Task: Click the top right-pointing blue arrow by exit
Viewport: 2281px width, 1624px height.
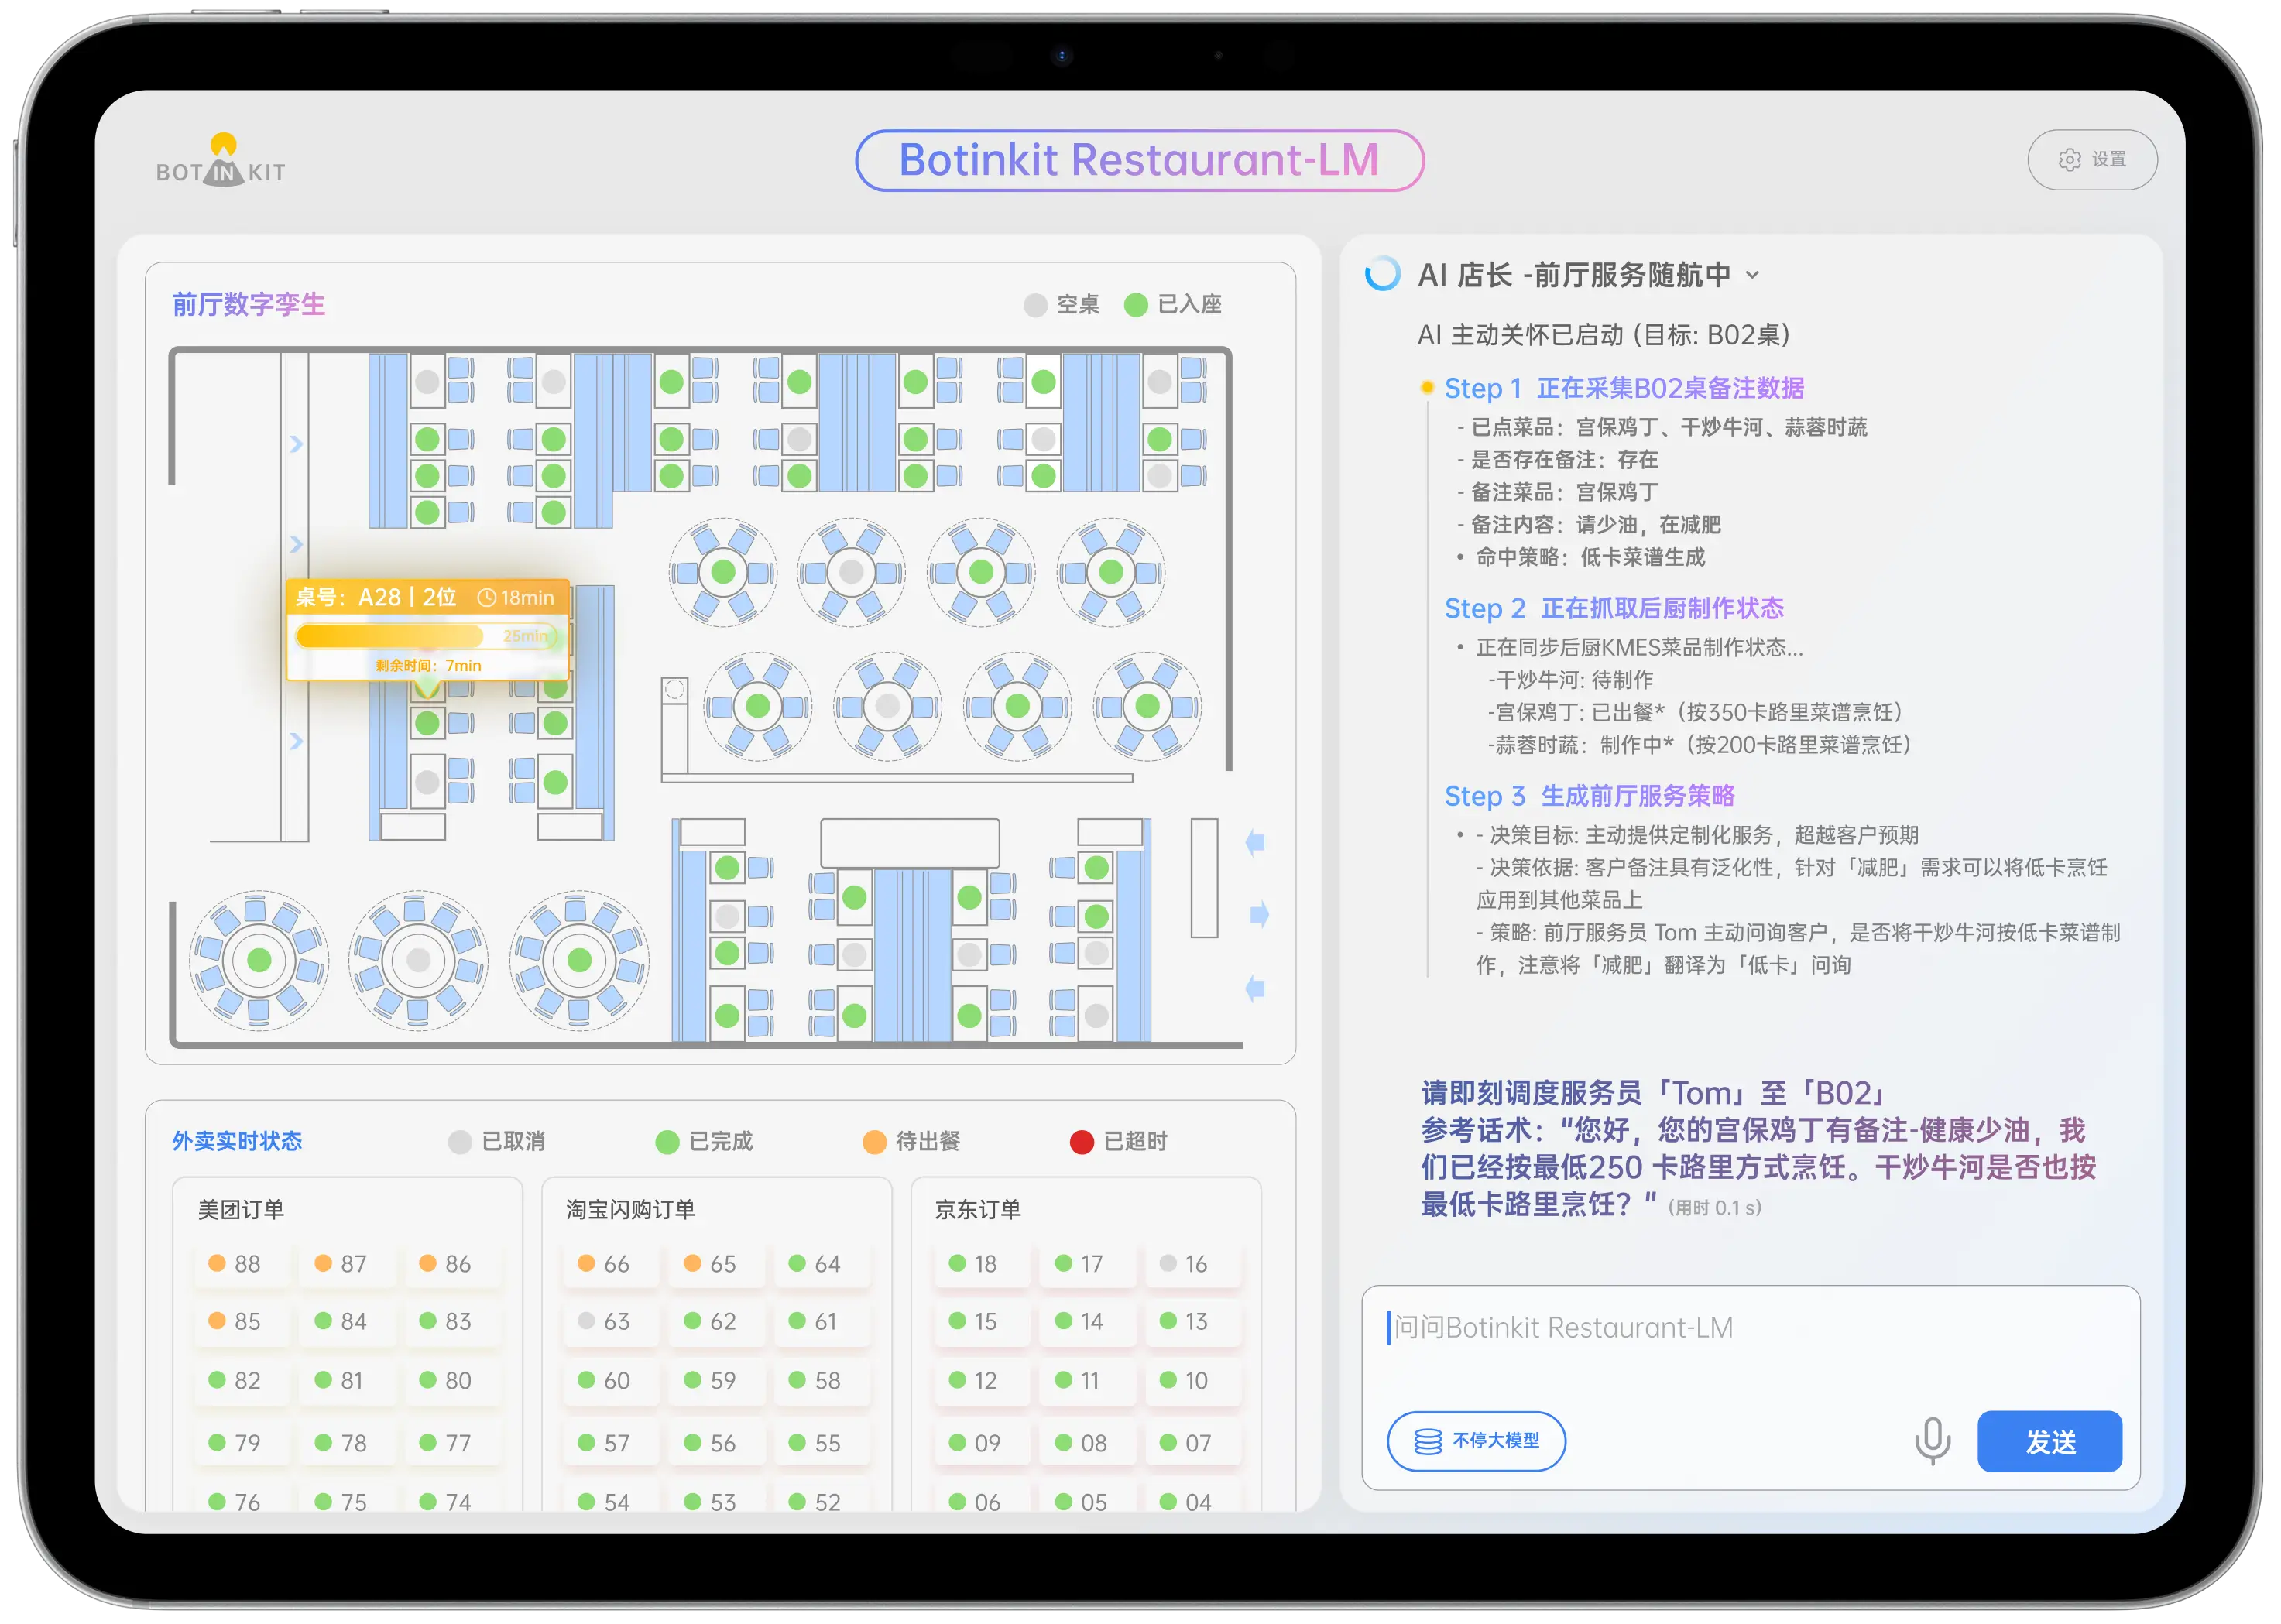Action: (1260, 915)
